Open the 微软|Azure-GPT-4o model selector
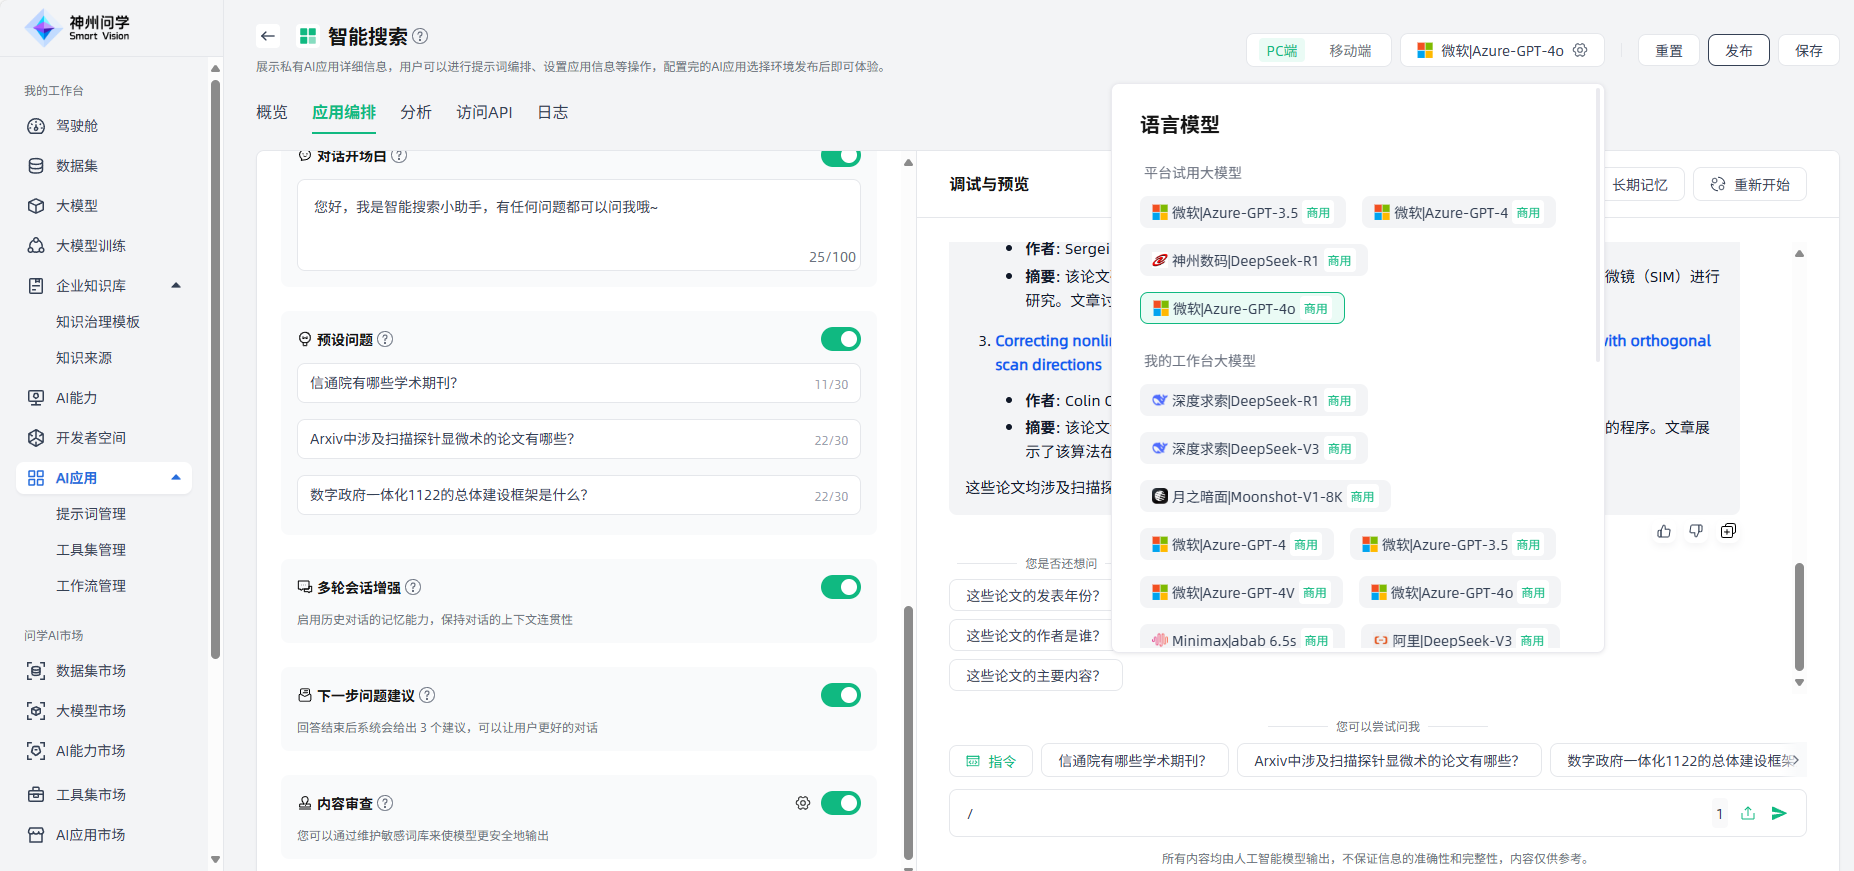This screenshot has height=871, width=1854. tap(1502, 50)
